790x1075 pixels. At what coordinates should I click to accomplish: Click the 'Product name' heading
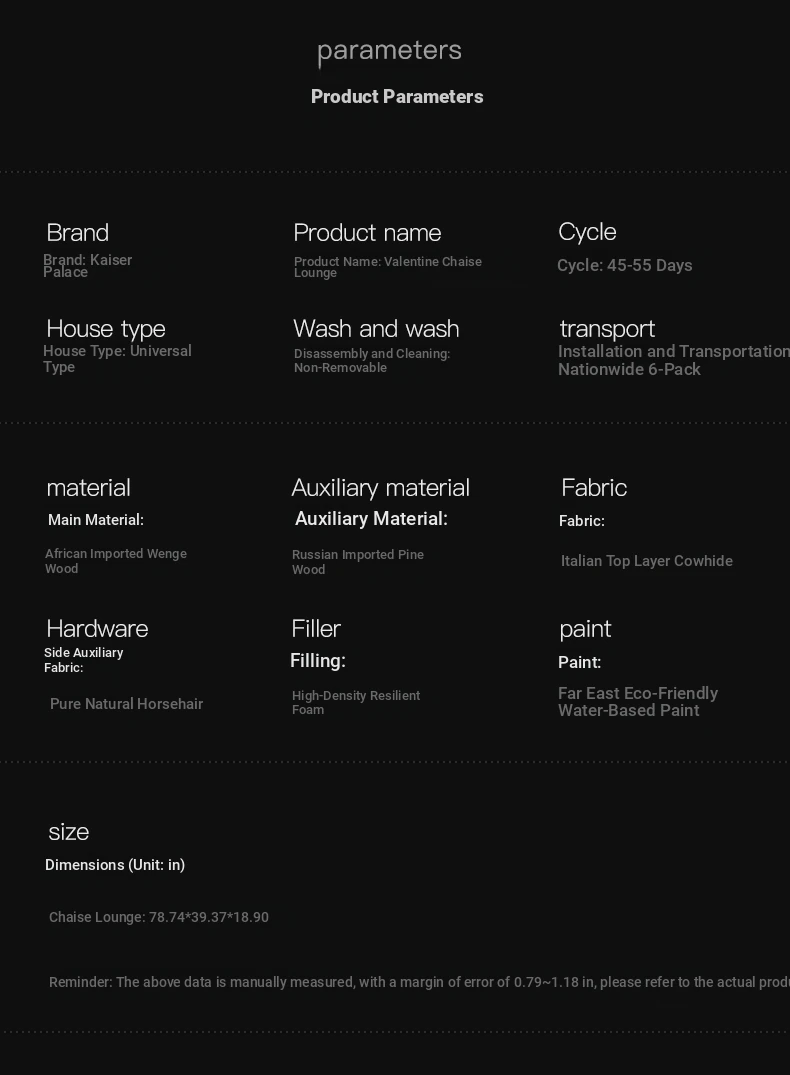[367, 232]
